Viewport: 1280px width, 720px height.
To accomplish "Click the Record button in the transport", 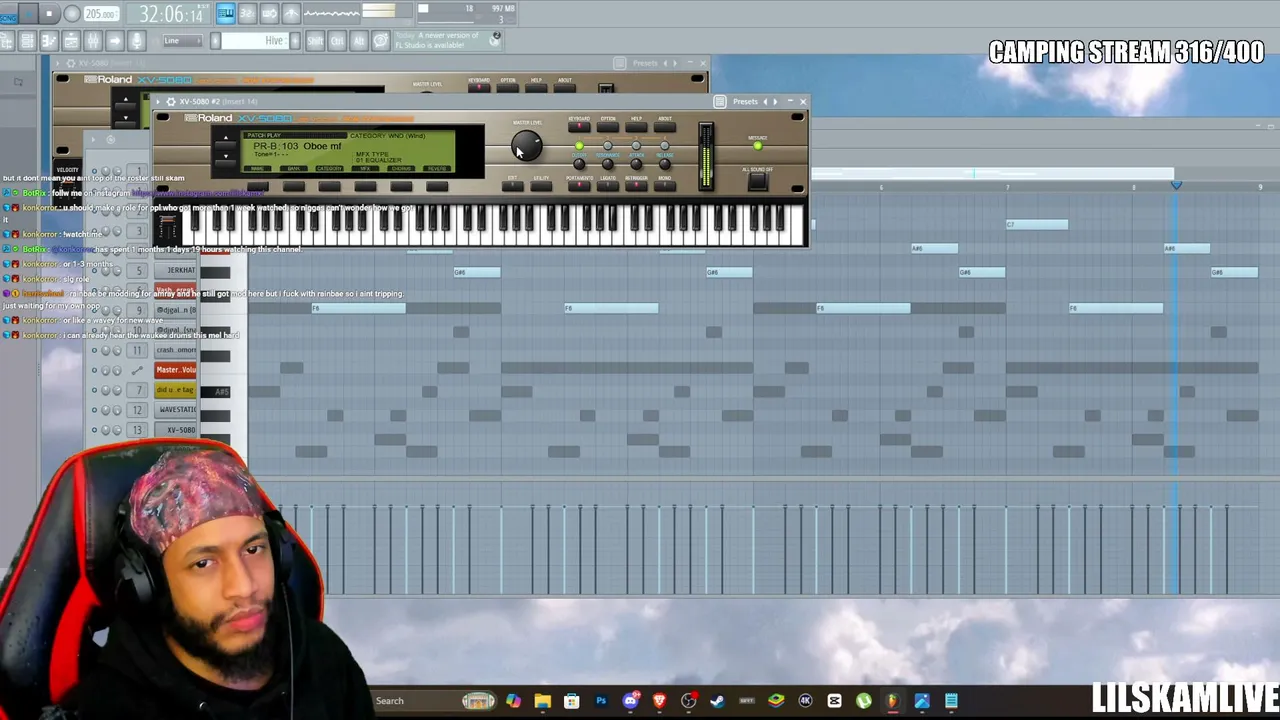I will (x=72, y=14).
